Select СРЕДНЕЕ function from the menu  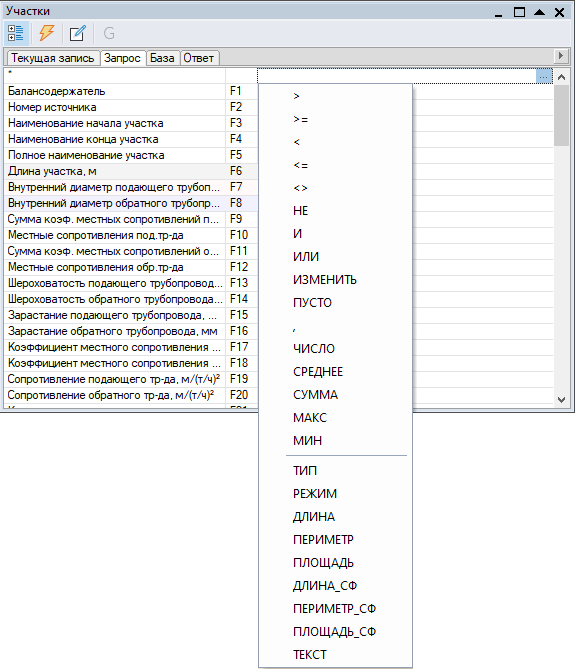(335, 372)
